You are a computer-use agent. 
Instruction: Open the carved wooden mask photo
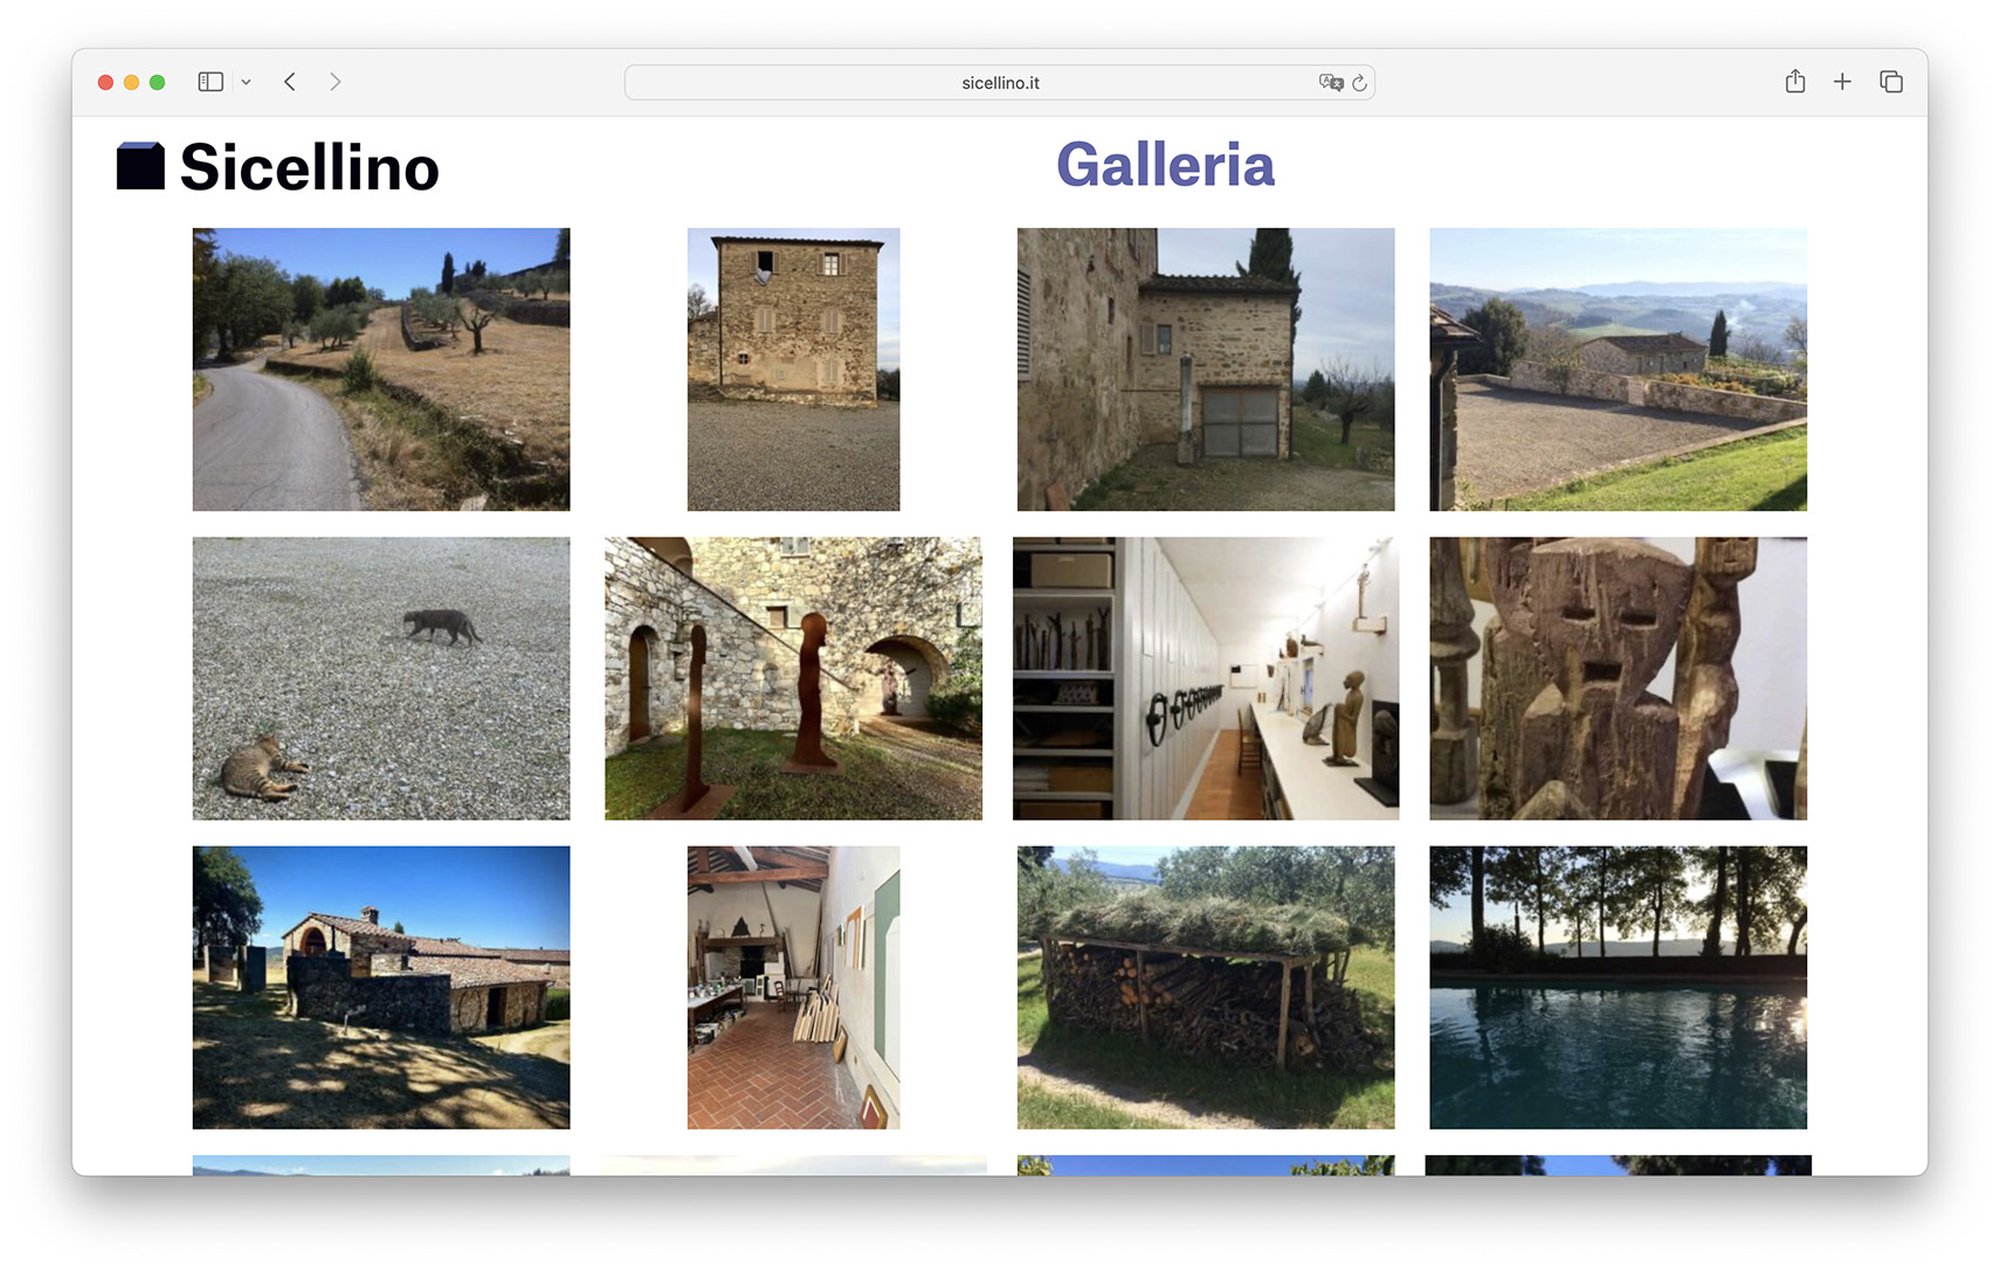coord(1617,678)
